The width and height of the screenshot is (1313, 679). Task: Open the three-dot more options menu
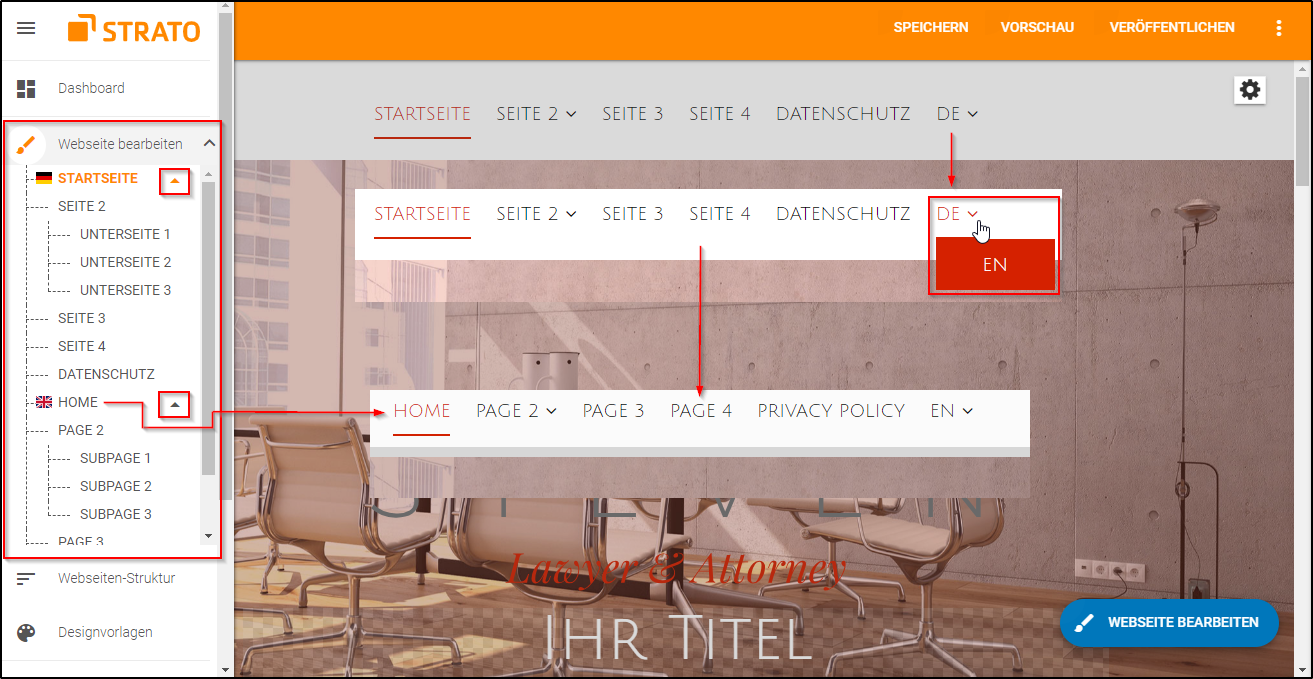point(1278,28)
